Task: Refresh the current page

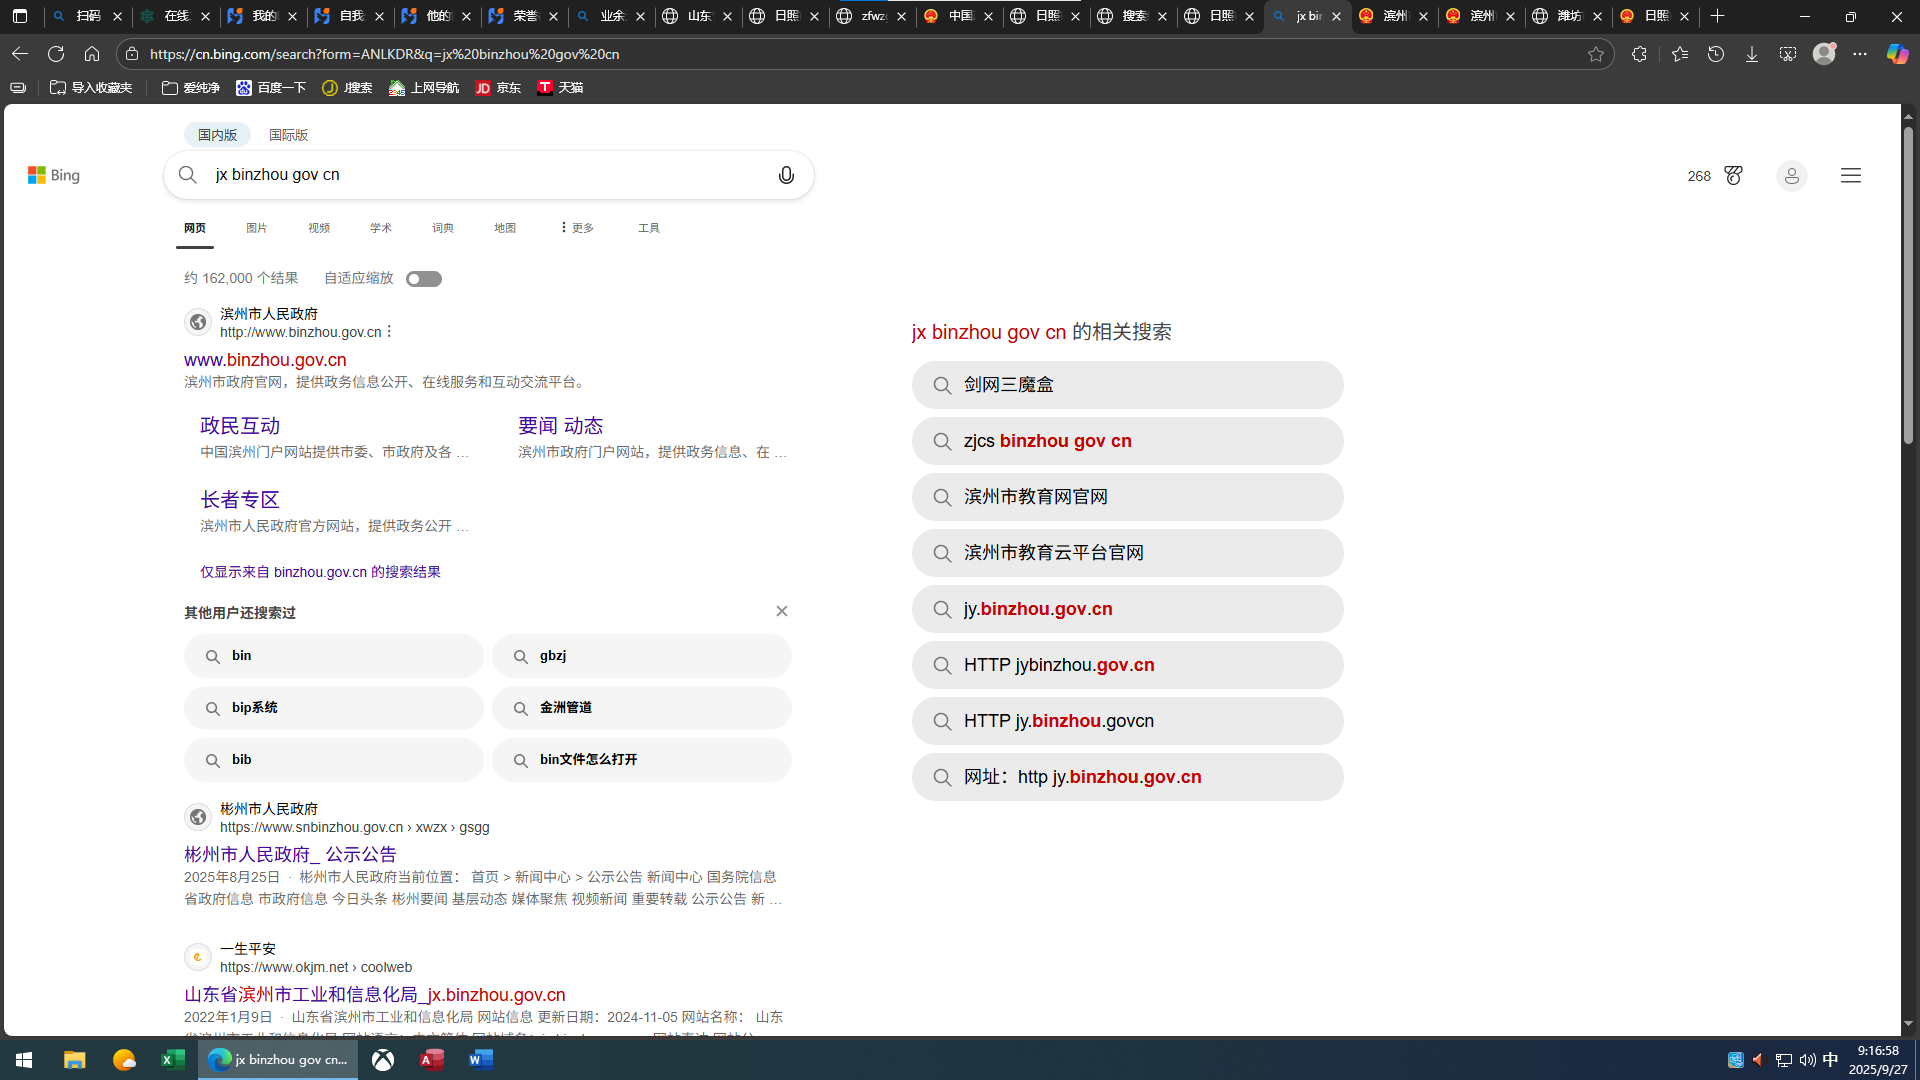Action: point(56,54)
